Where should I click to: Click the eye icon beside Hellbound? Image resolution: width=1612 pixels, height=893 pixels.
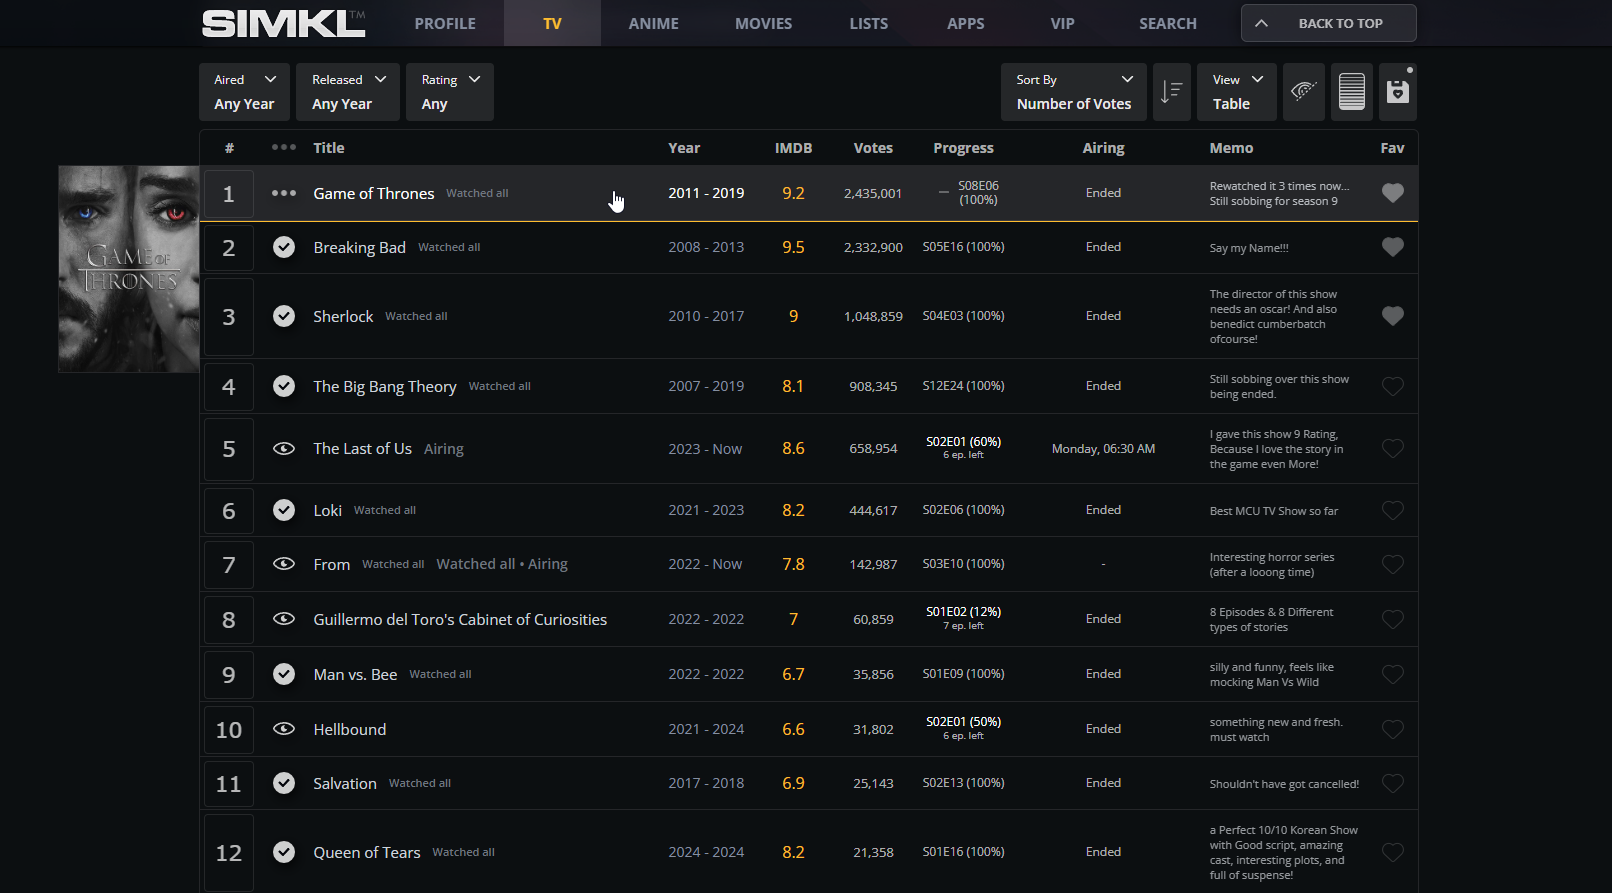coord(284,729)
